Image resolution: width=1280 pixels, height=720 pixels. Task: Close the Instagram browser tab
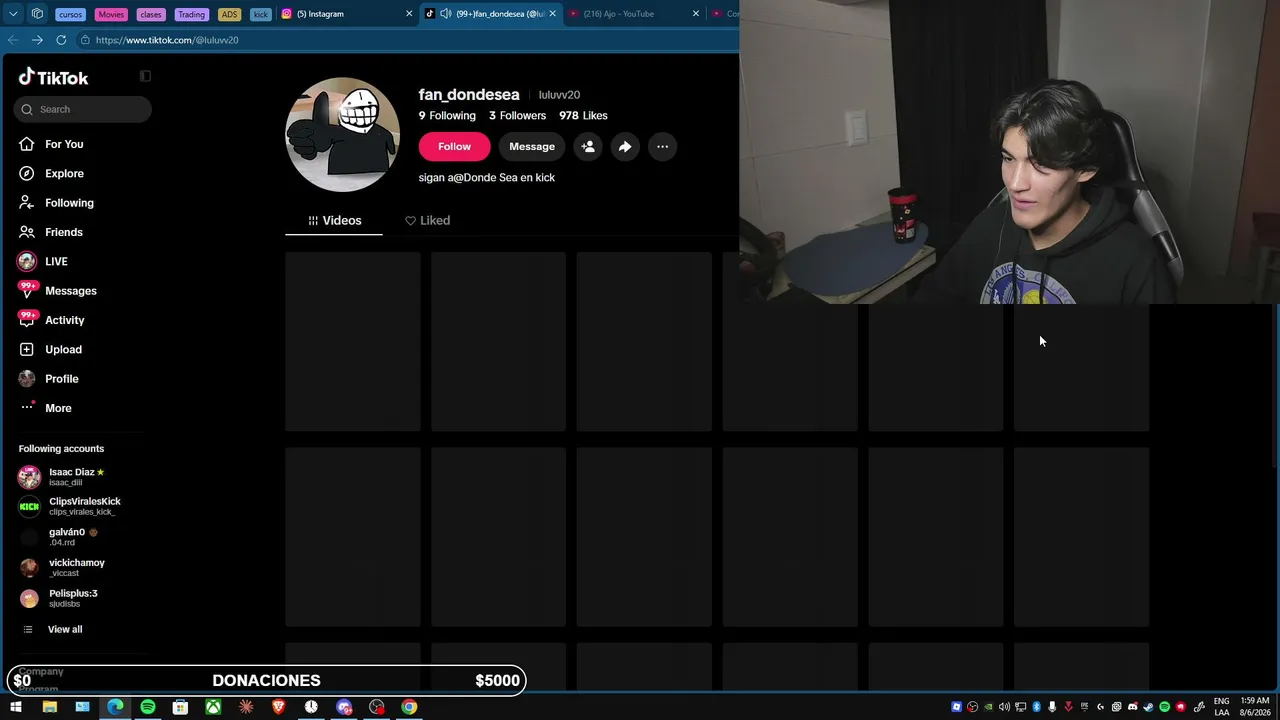pyautogui.click(x=409, y=14)
